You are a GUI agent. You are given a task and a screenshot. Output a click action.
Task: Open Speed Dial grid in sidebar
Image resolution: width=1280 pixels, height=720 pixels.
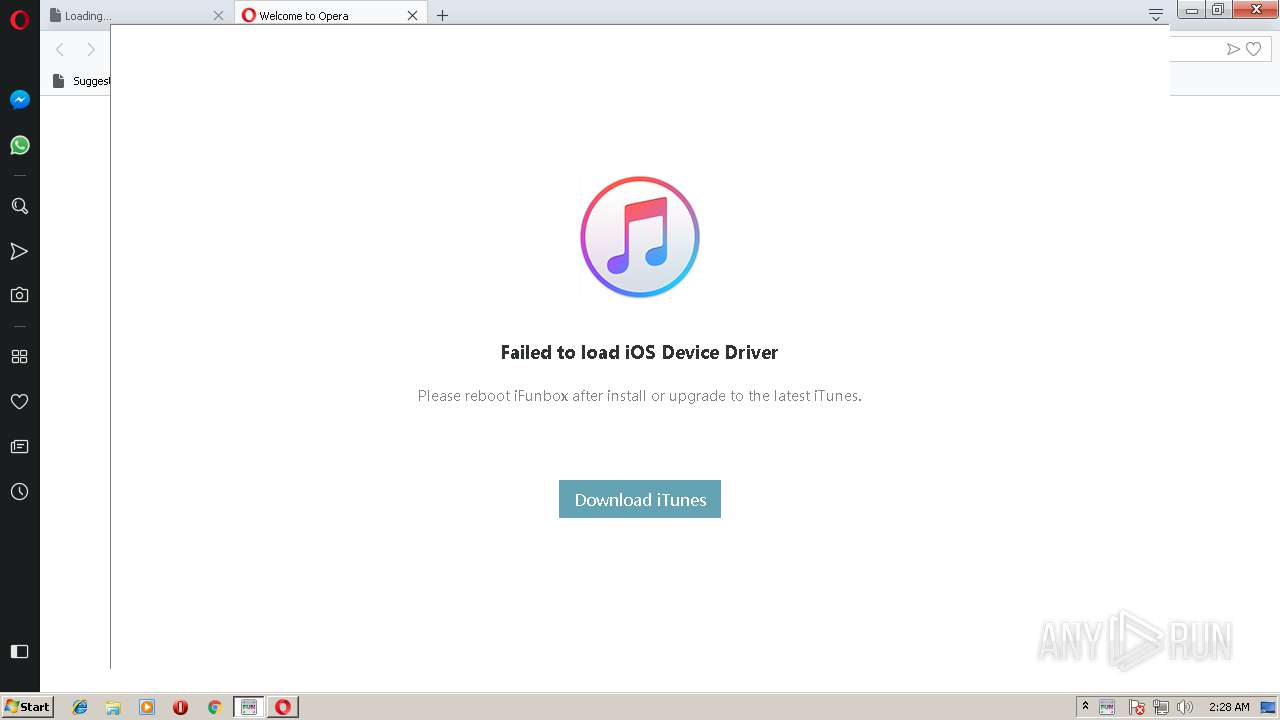pyautogui.click(x=19, y=356)
